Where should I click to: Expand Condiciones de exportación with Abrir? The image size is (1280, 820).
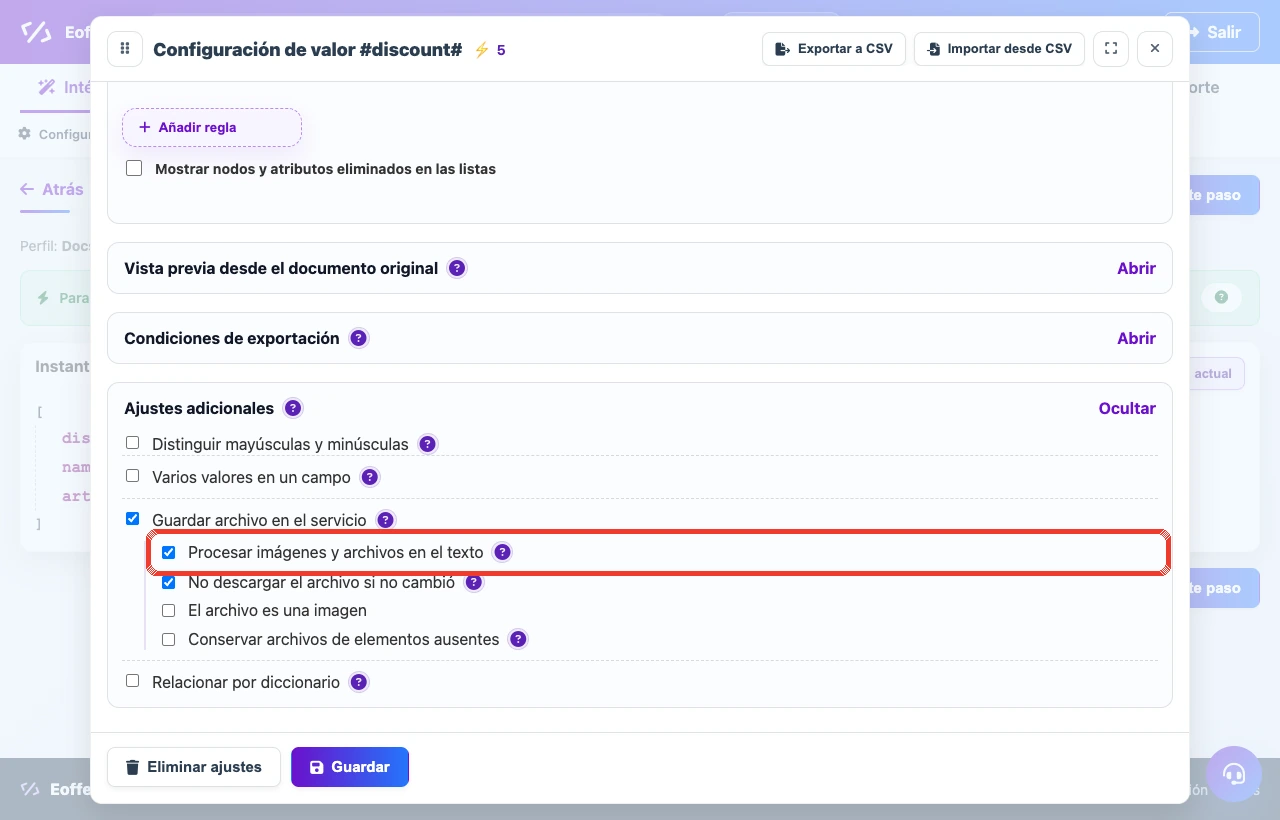pos(1136,338)
